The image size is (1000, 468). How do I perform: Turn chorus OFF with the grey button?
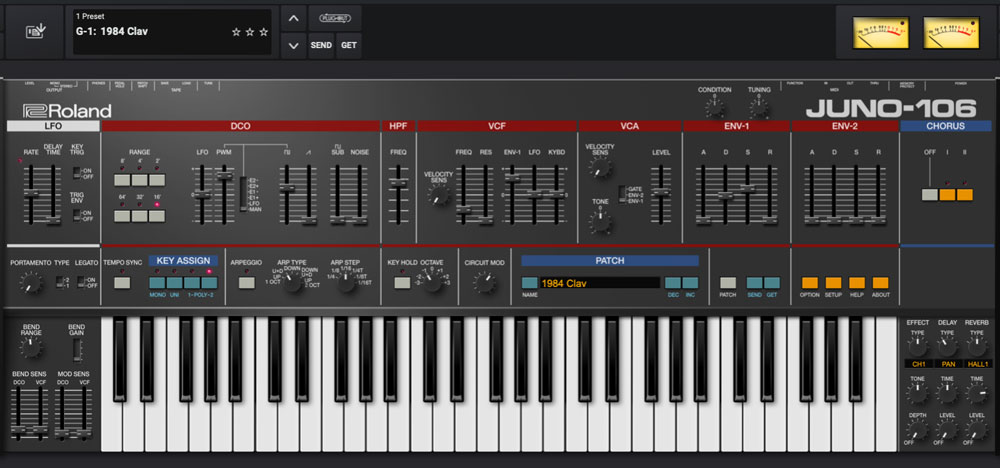(930, 194)
